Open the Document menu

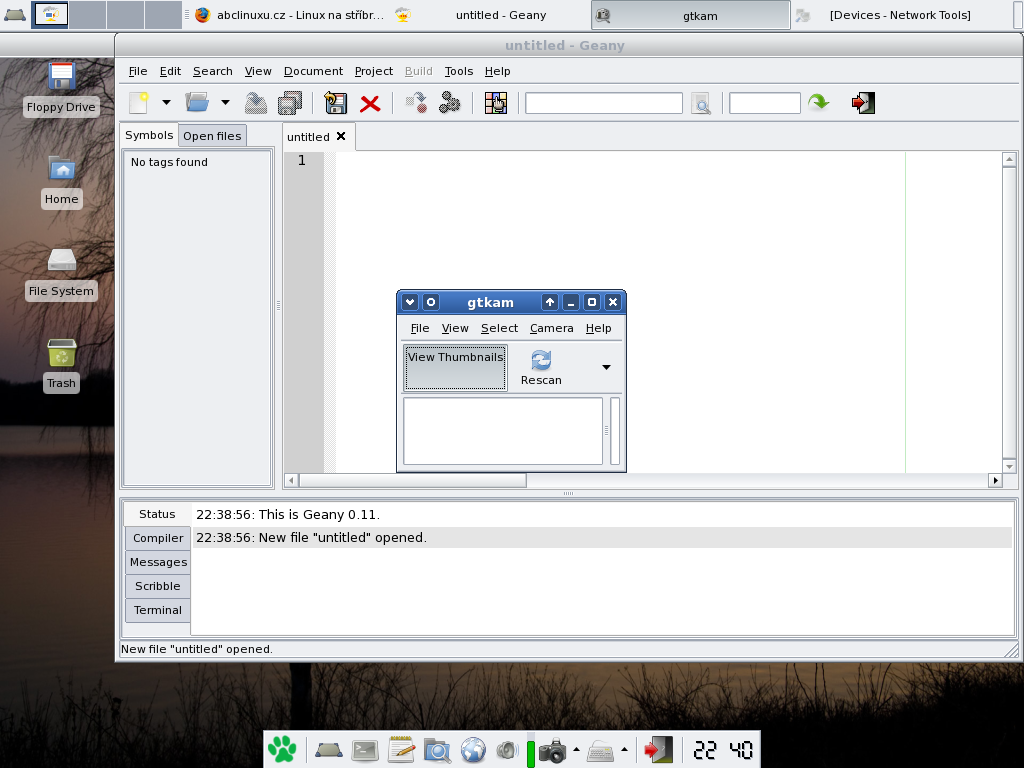[313, 71]
